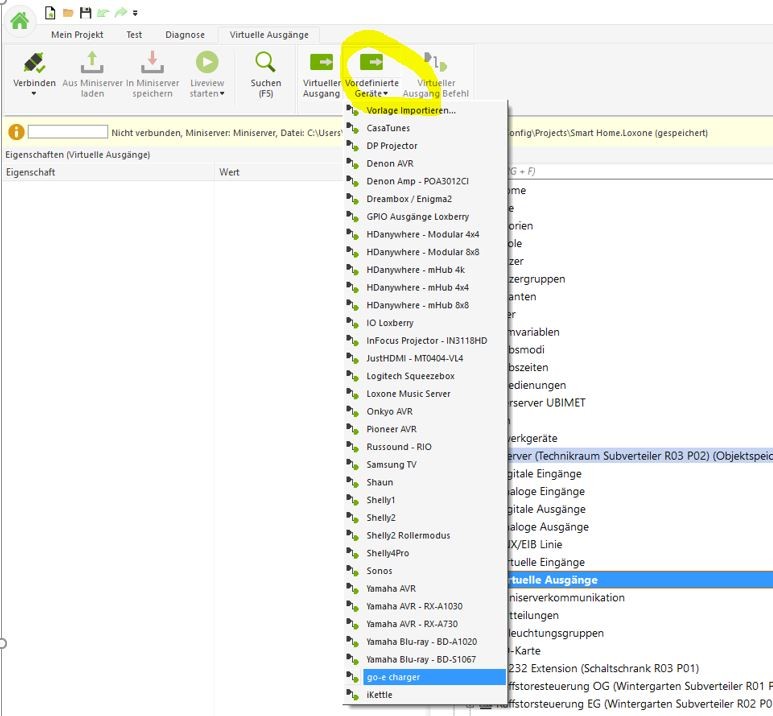Screen dimensions: 773x716
Task: Click the empty text field in status bar
Action: [x=67, y=132]
